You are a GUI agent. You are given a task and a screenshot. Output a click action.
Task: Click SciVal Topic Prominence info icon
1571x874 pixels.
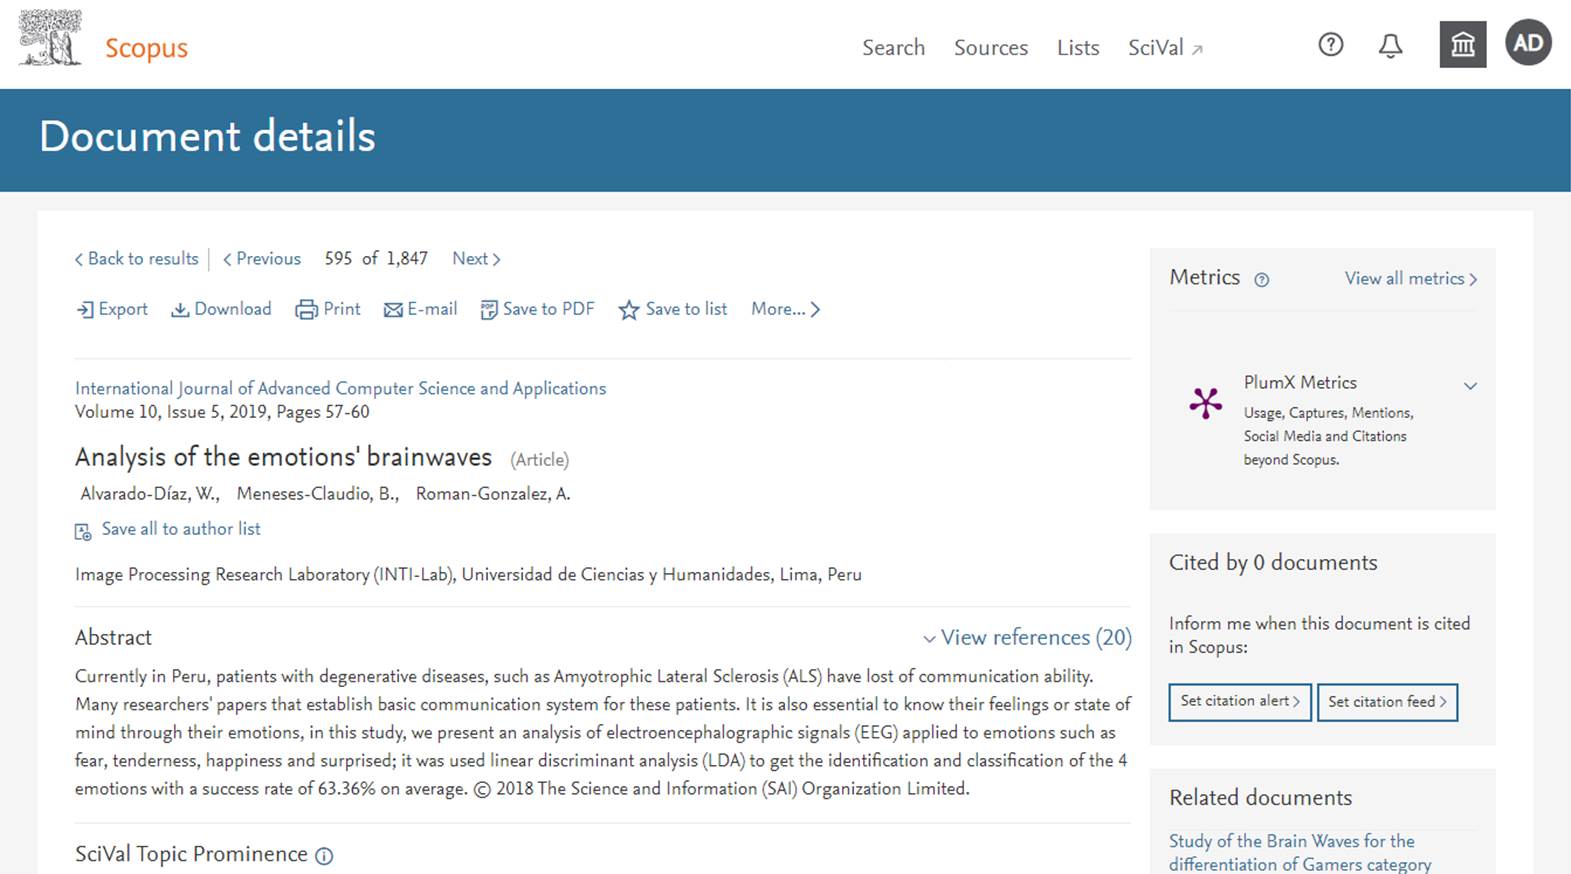coord(324,856)
